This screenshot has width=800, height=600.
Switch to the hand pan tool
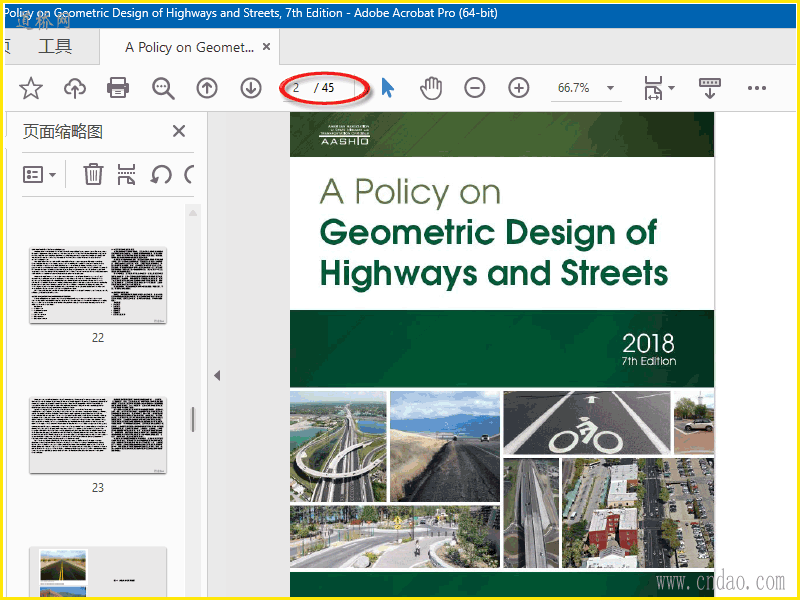coord(431,88)
